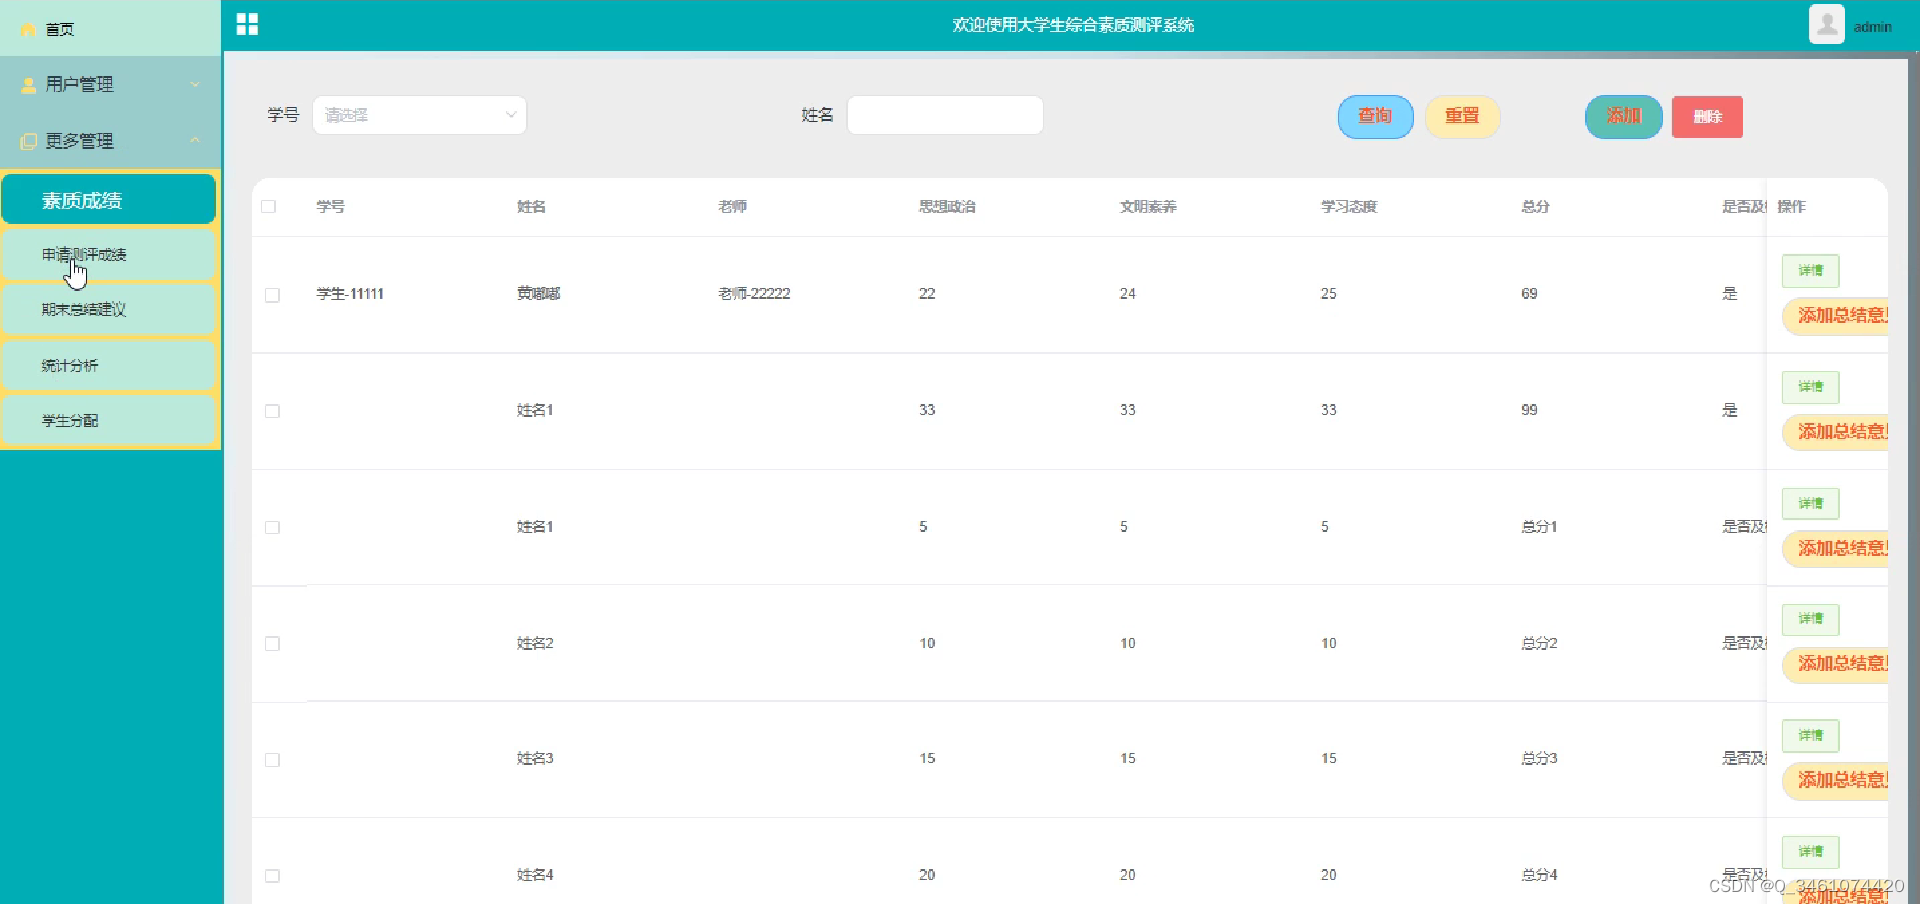The width and height of the screenshot is (1920, 904).
Task: Toggle the grid menu icon in header
Action: coord(247,24)
